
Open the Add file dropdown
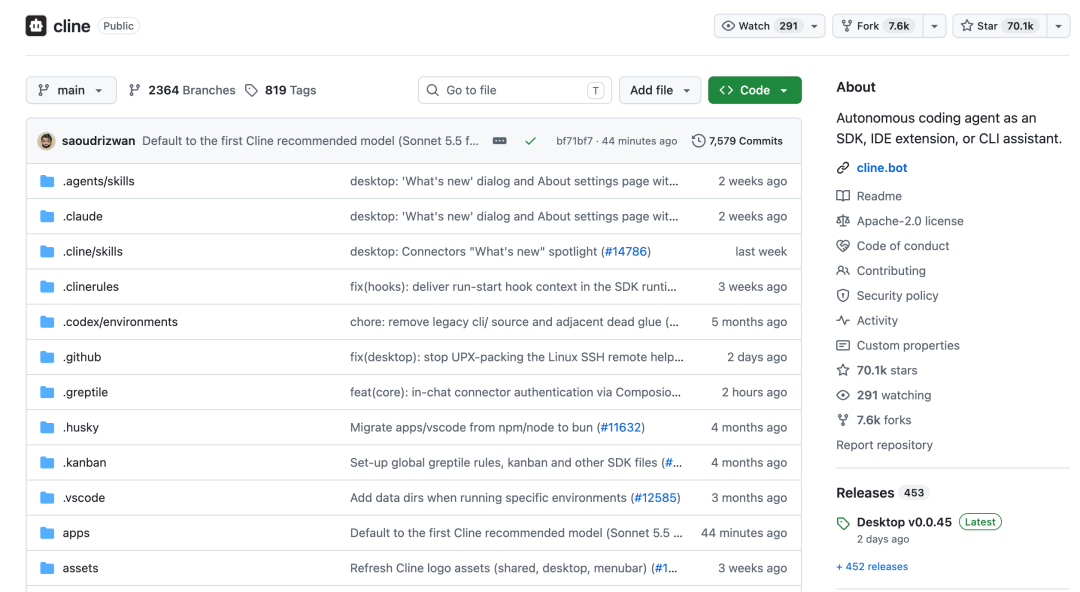coord(660,90)
